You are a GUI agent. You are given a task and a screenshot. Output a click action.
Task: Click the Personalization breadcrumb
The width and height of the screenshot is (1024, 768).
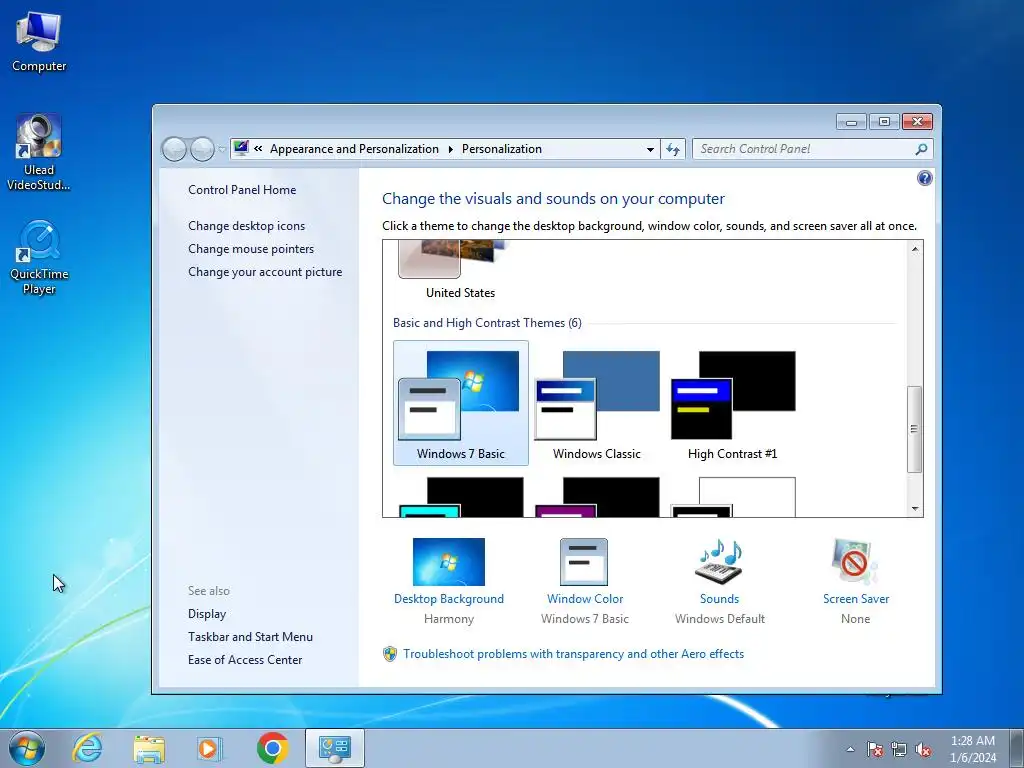tap(502, 149)
